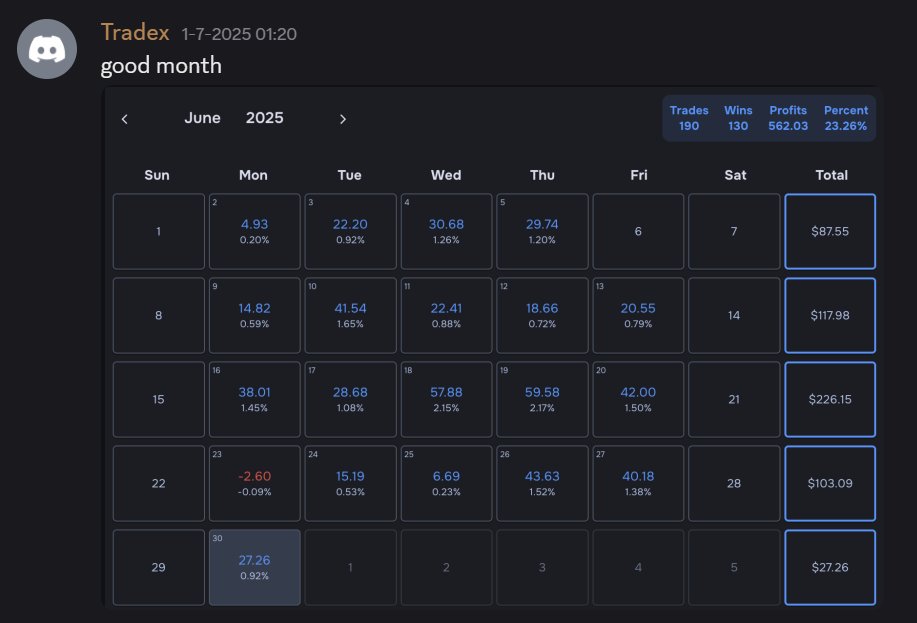
Task: Open June 3 cell showing 22.20
Action: pyautogui.click(x=350, y=231)
